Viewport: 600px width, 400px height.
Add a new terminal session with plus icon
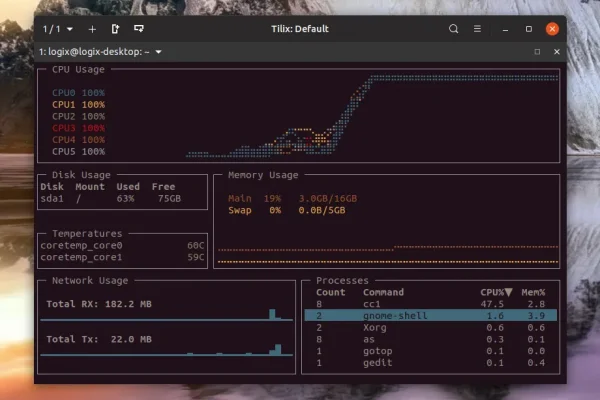(x=92, y=29)
